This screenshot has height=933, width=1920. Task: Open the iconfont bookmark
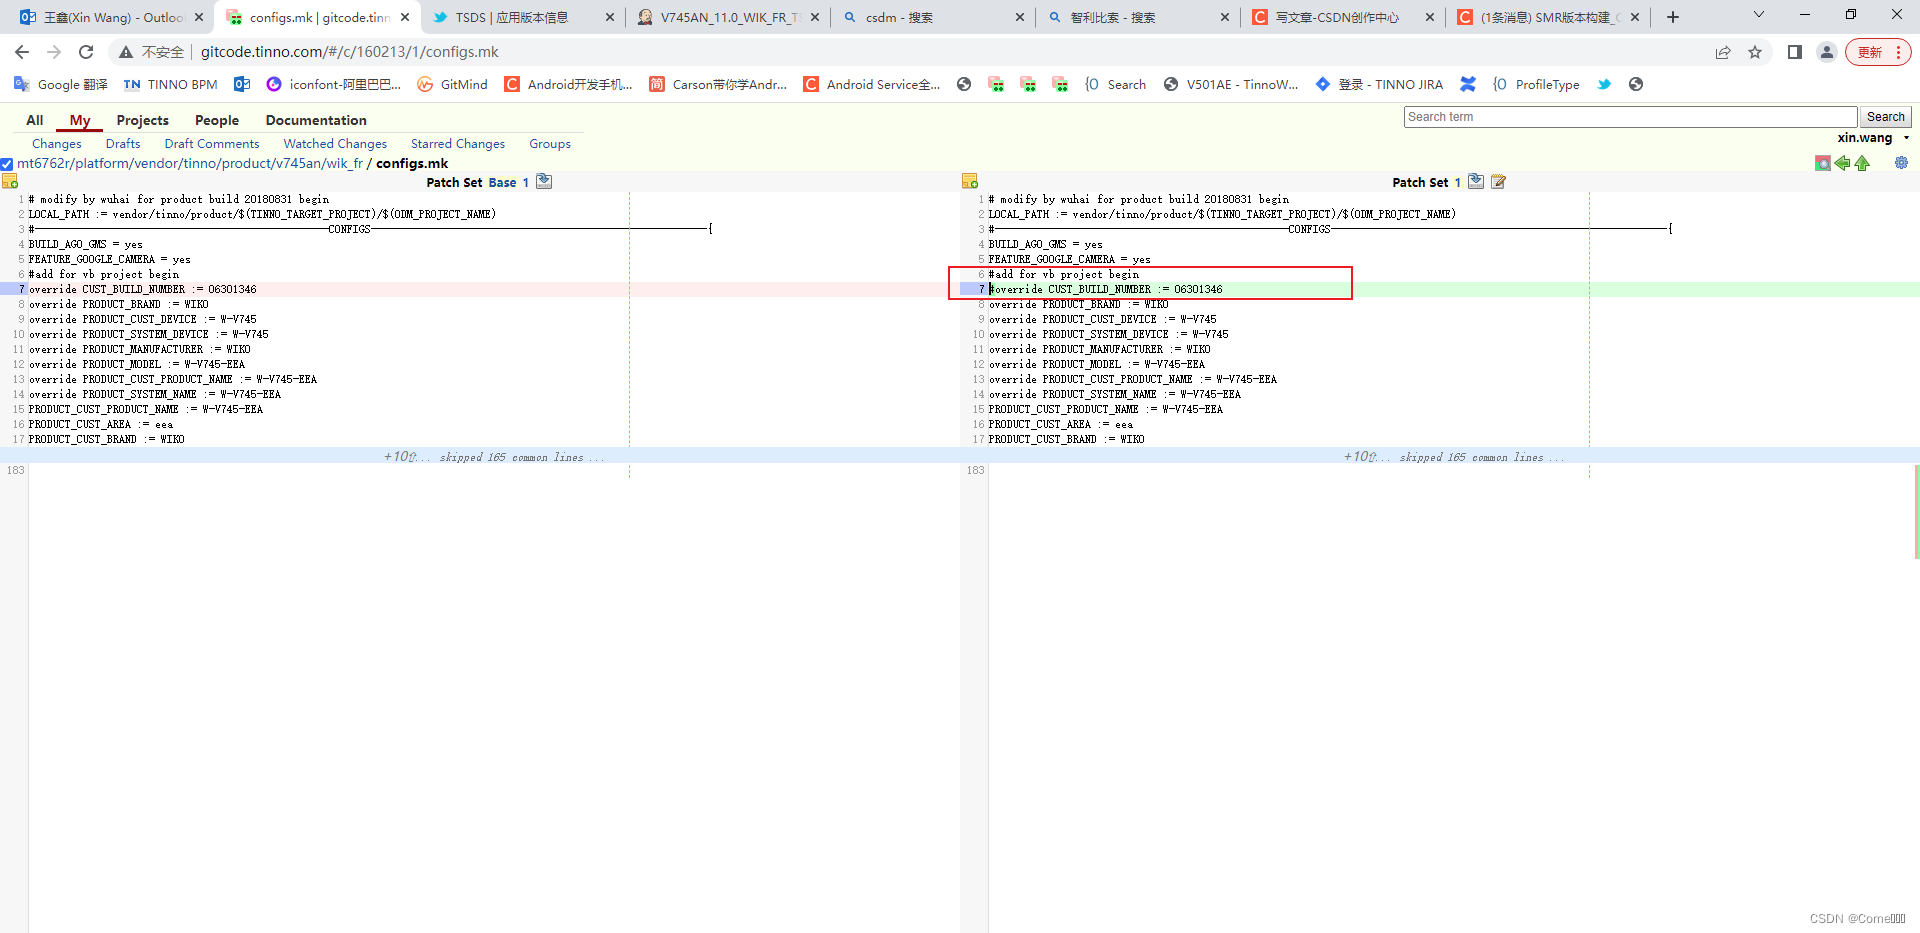[334, 84]
